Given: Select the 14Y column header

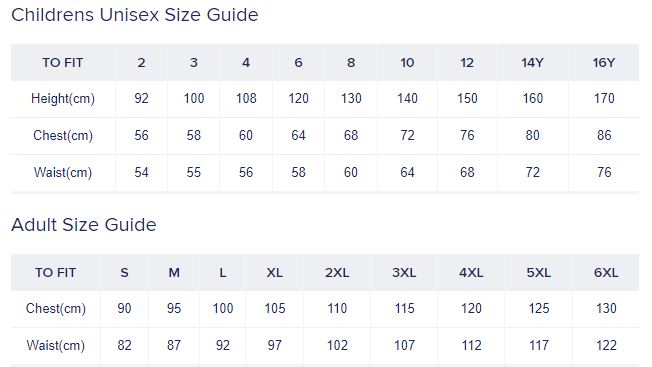Looking at the screenshot, I should click(532, 63).
